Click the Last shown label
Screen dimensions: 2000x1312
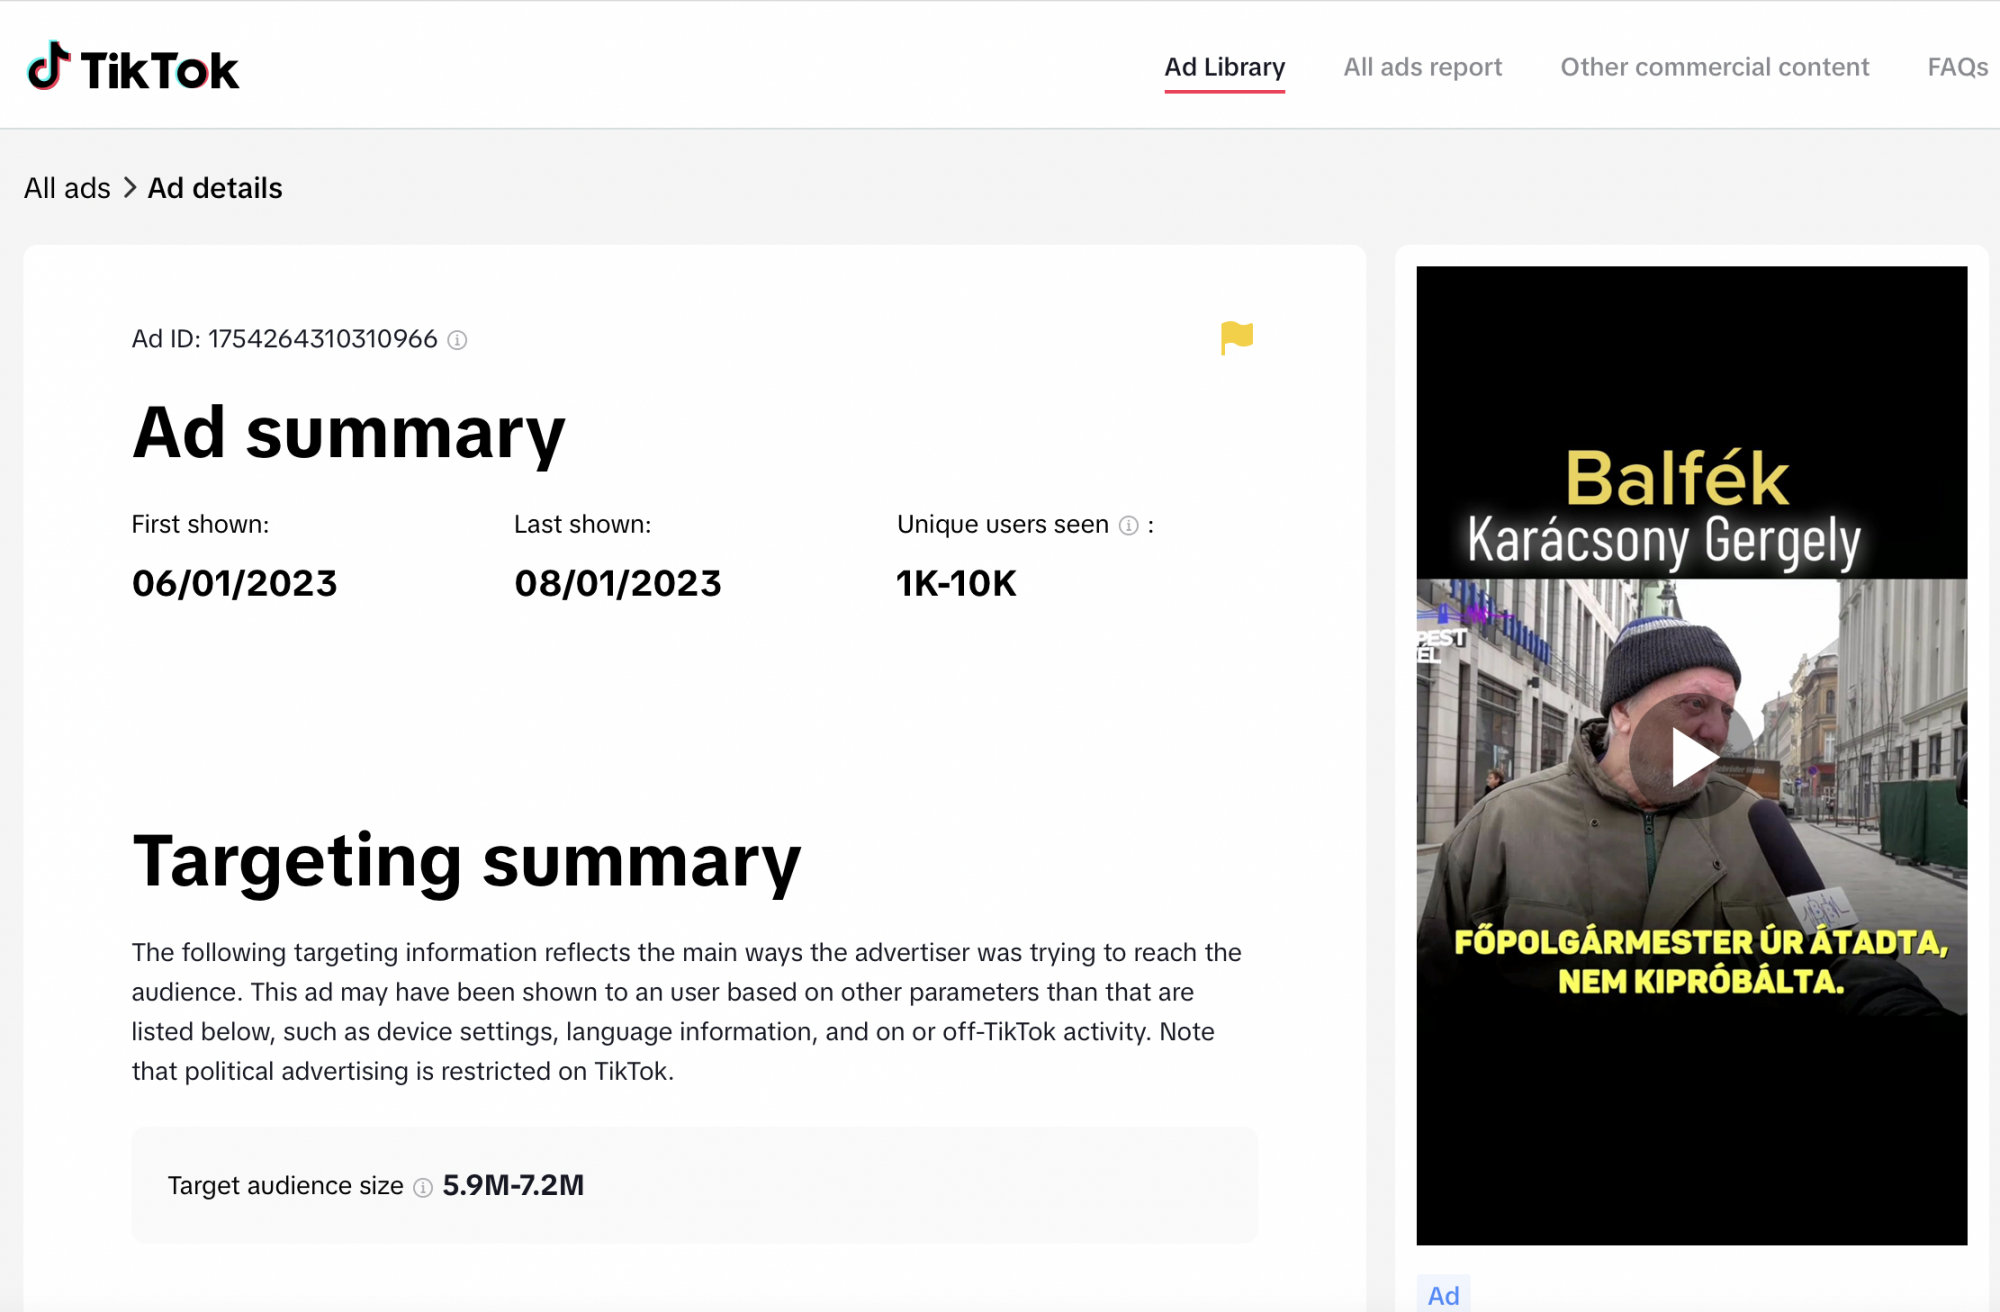tap(582, 524)
